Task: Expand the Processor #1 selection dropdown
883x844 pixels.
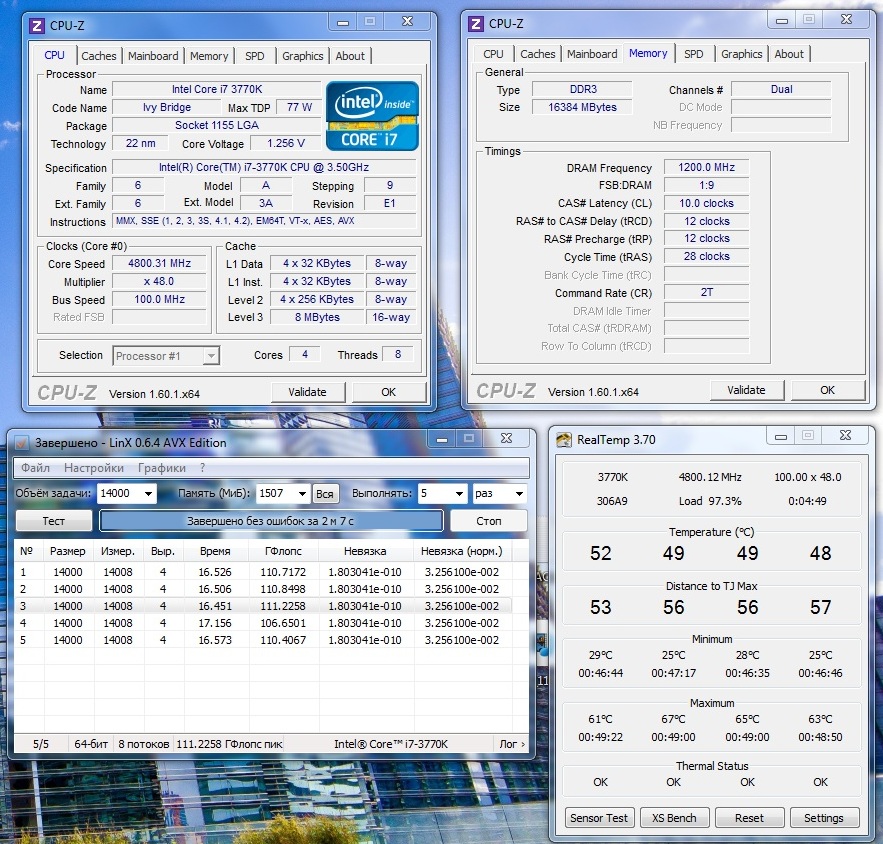Action: pyautogui.click(x=211, y=356)
